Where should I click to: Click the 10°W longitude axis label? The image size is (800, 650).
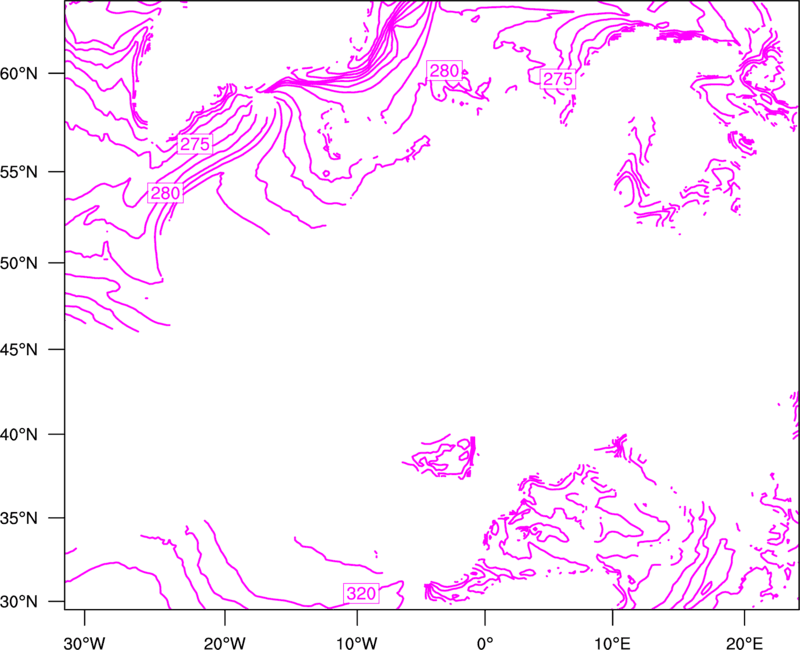tap(357, 643)
